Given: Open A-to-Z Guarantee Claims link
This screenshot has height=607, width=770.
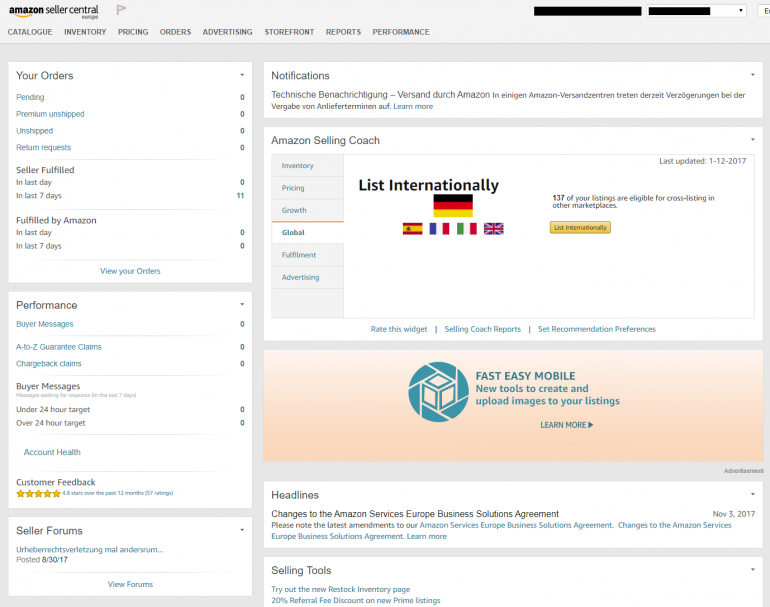Looking at the screenshot, I should tap(58, 347).
